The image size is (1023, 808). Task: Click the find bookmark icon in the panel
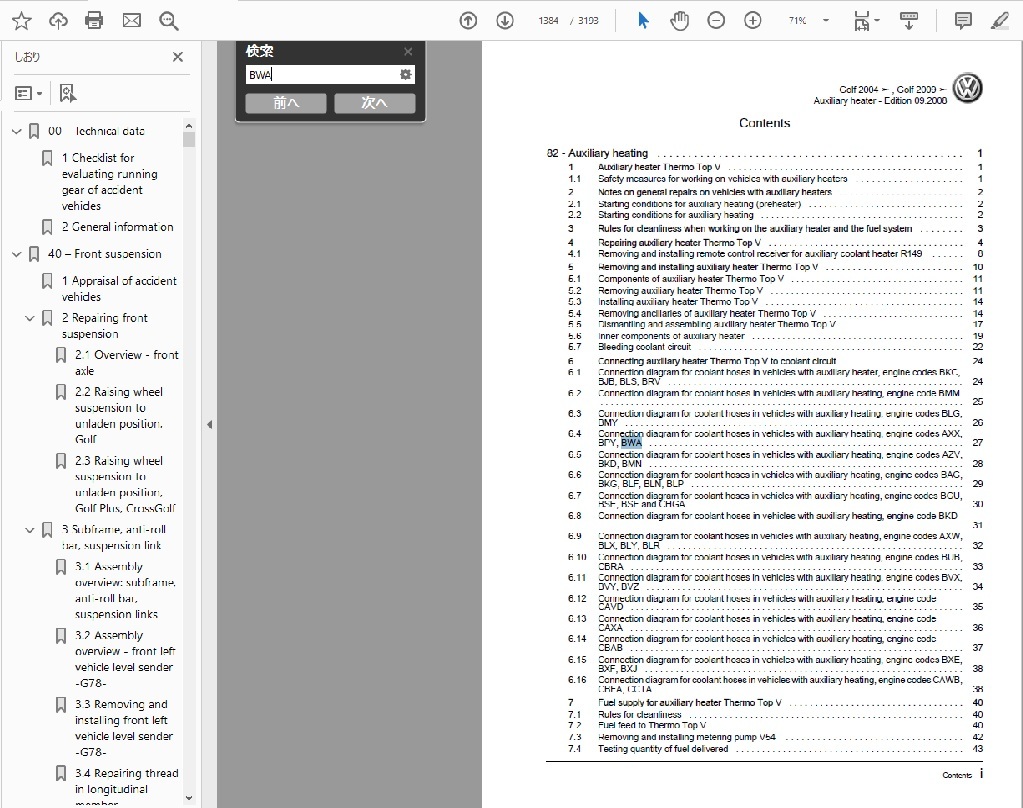click(67, 93)
